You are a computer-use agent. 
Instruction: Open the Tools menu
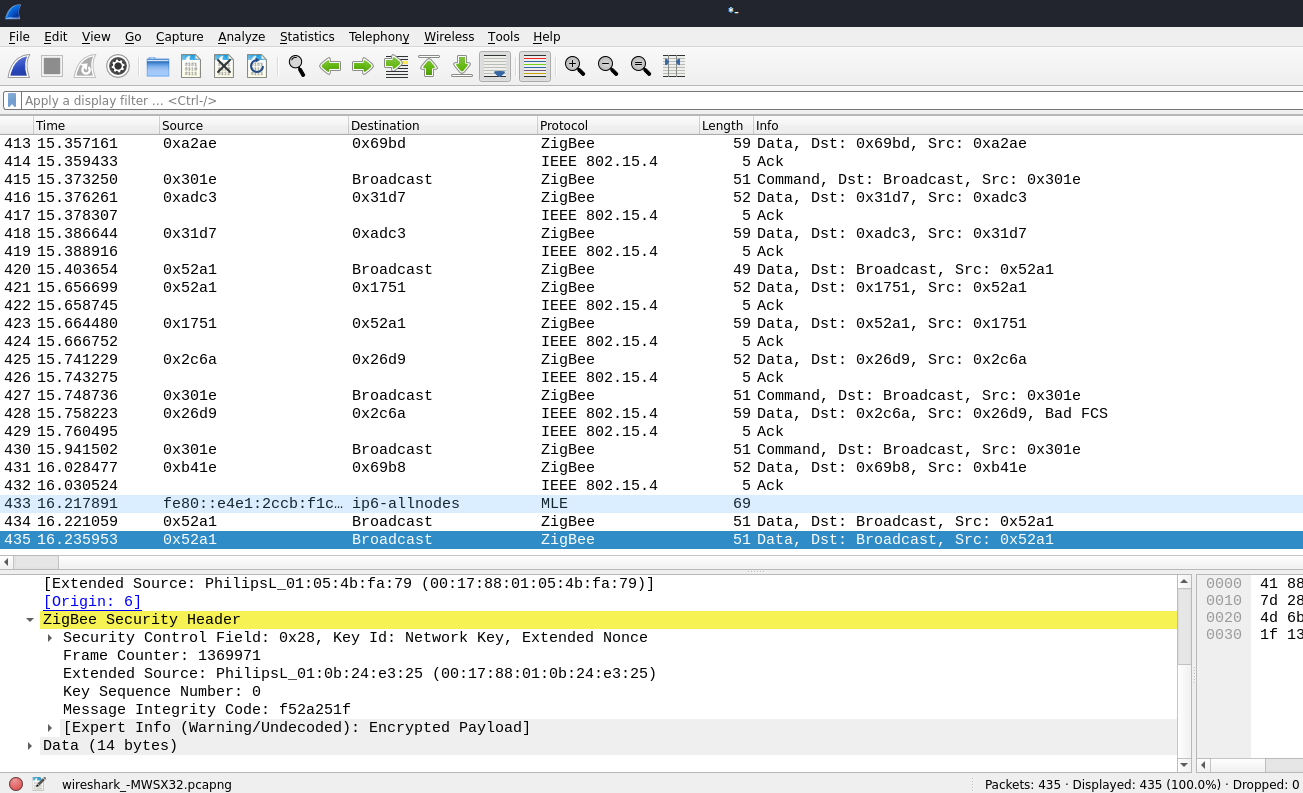pos(504,37)
